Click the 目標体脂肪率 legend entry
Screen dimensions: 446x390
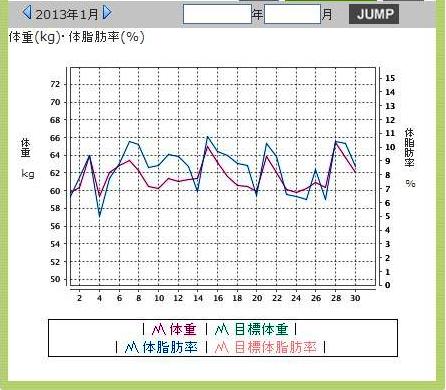coord(266,347)
